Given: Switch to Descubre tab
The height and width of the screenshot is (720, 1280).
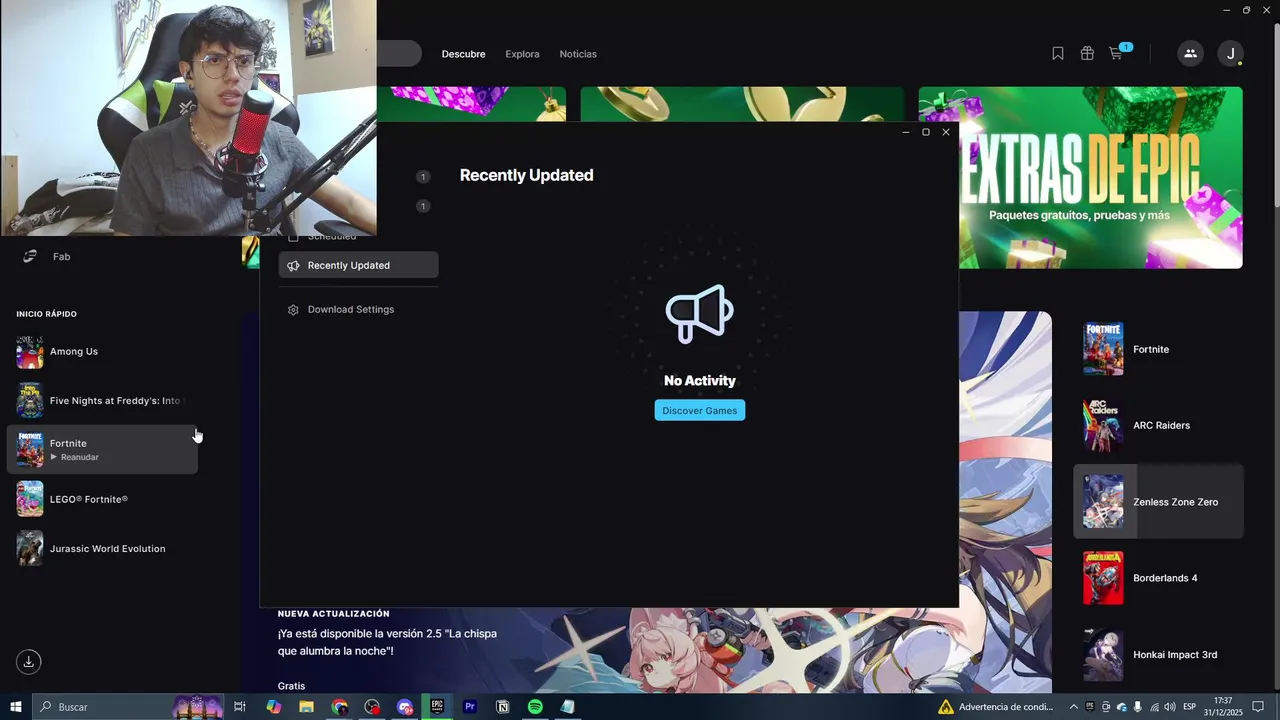Looking at the screenshot, I should (x=464, y=54).
